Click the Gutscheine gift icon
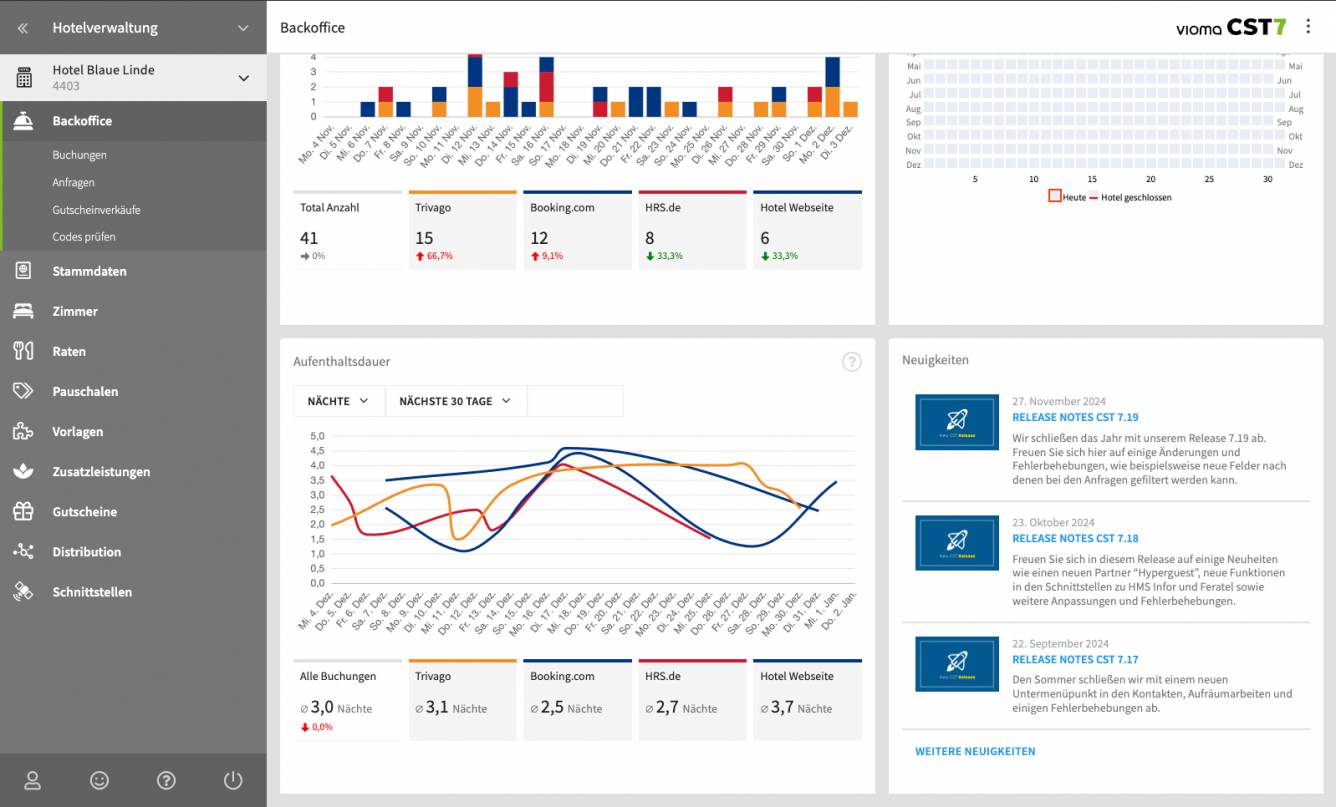1336x807 pixels. (23, 511)
